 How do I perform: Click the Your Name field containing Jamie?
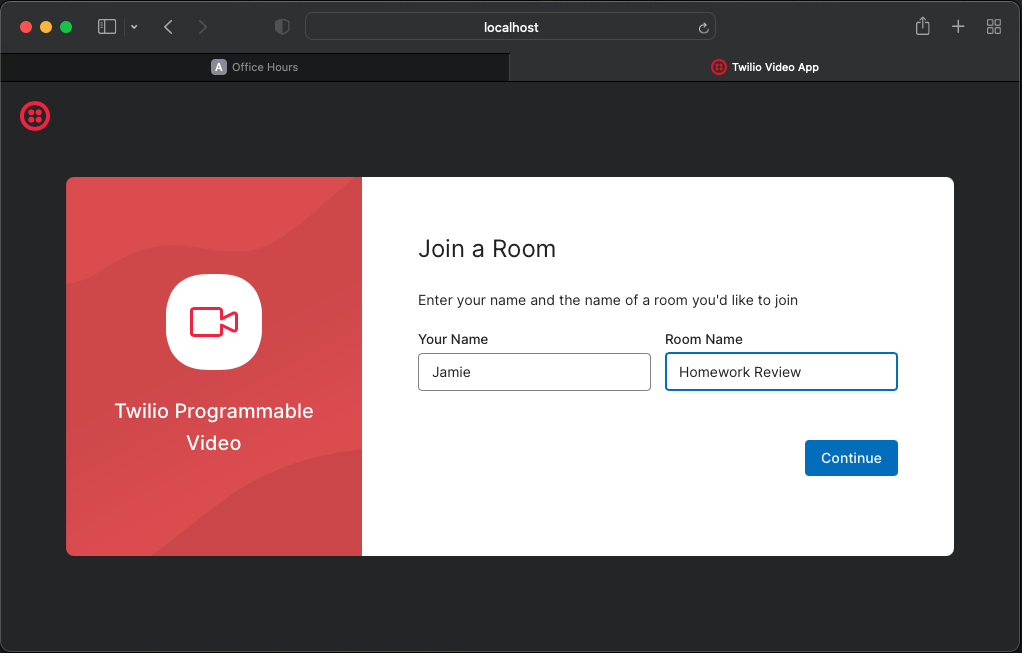click(x=534, y=372)
